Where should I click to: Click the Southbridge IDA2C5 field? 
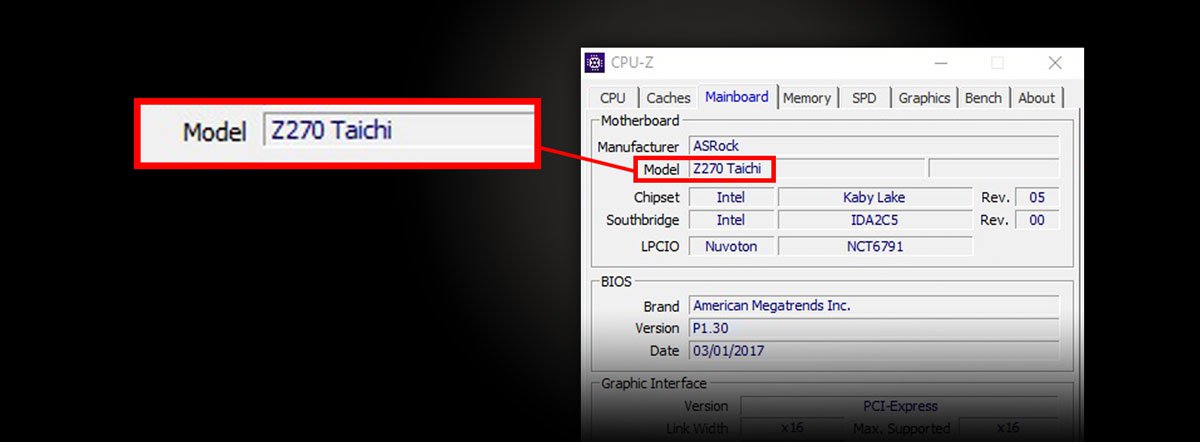point(874,220)
